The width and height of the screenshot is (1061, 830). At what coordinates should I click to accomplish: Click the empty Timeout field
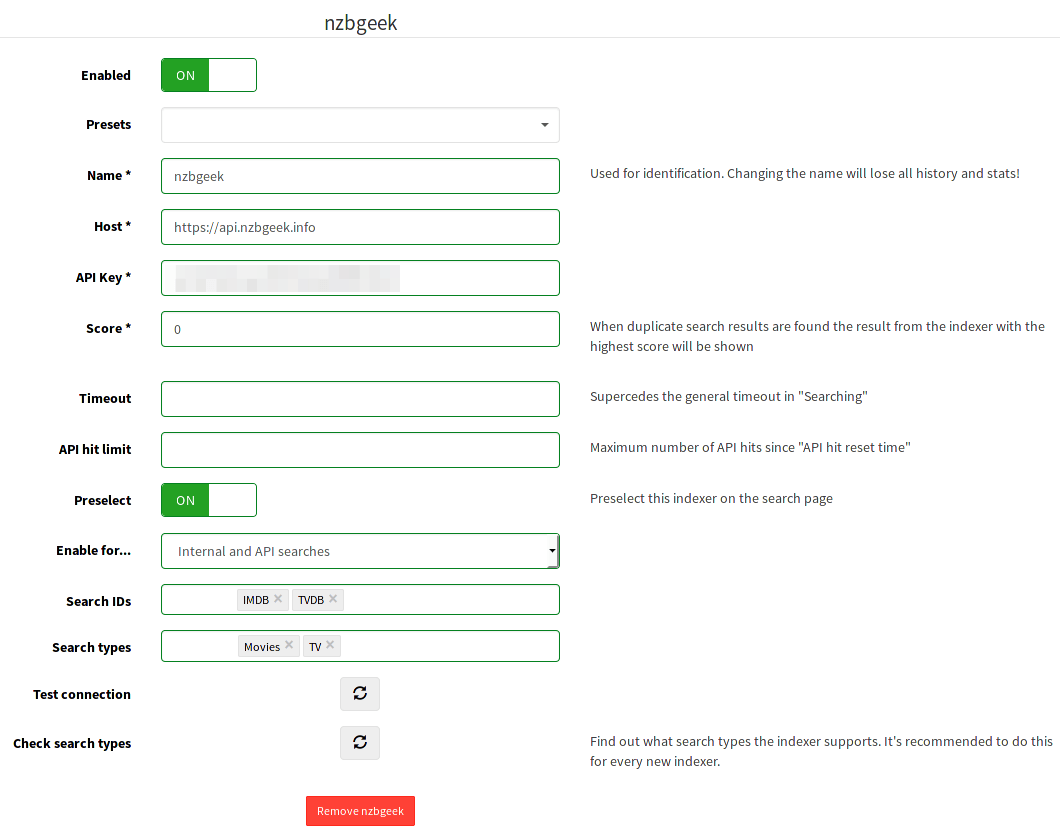pyautogui.click(x=360, y=399)
